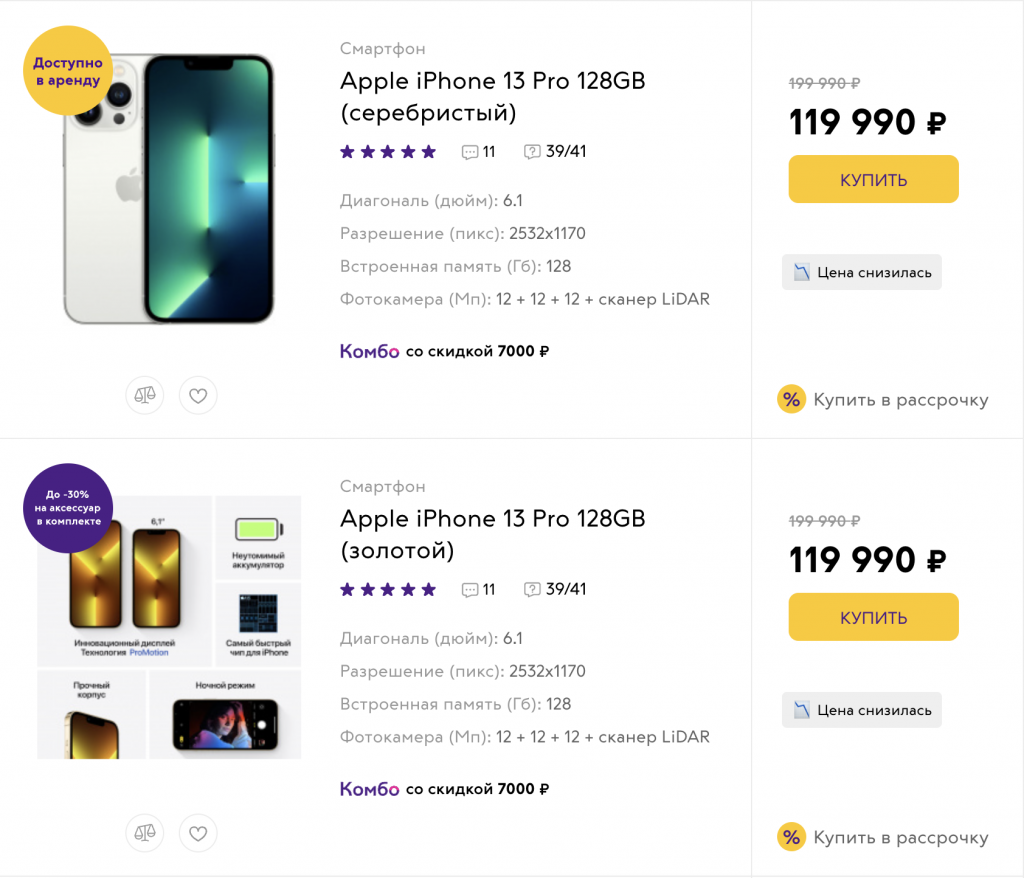Open gold iPhone 13 Pro title link

492,534
